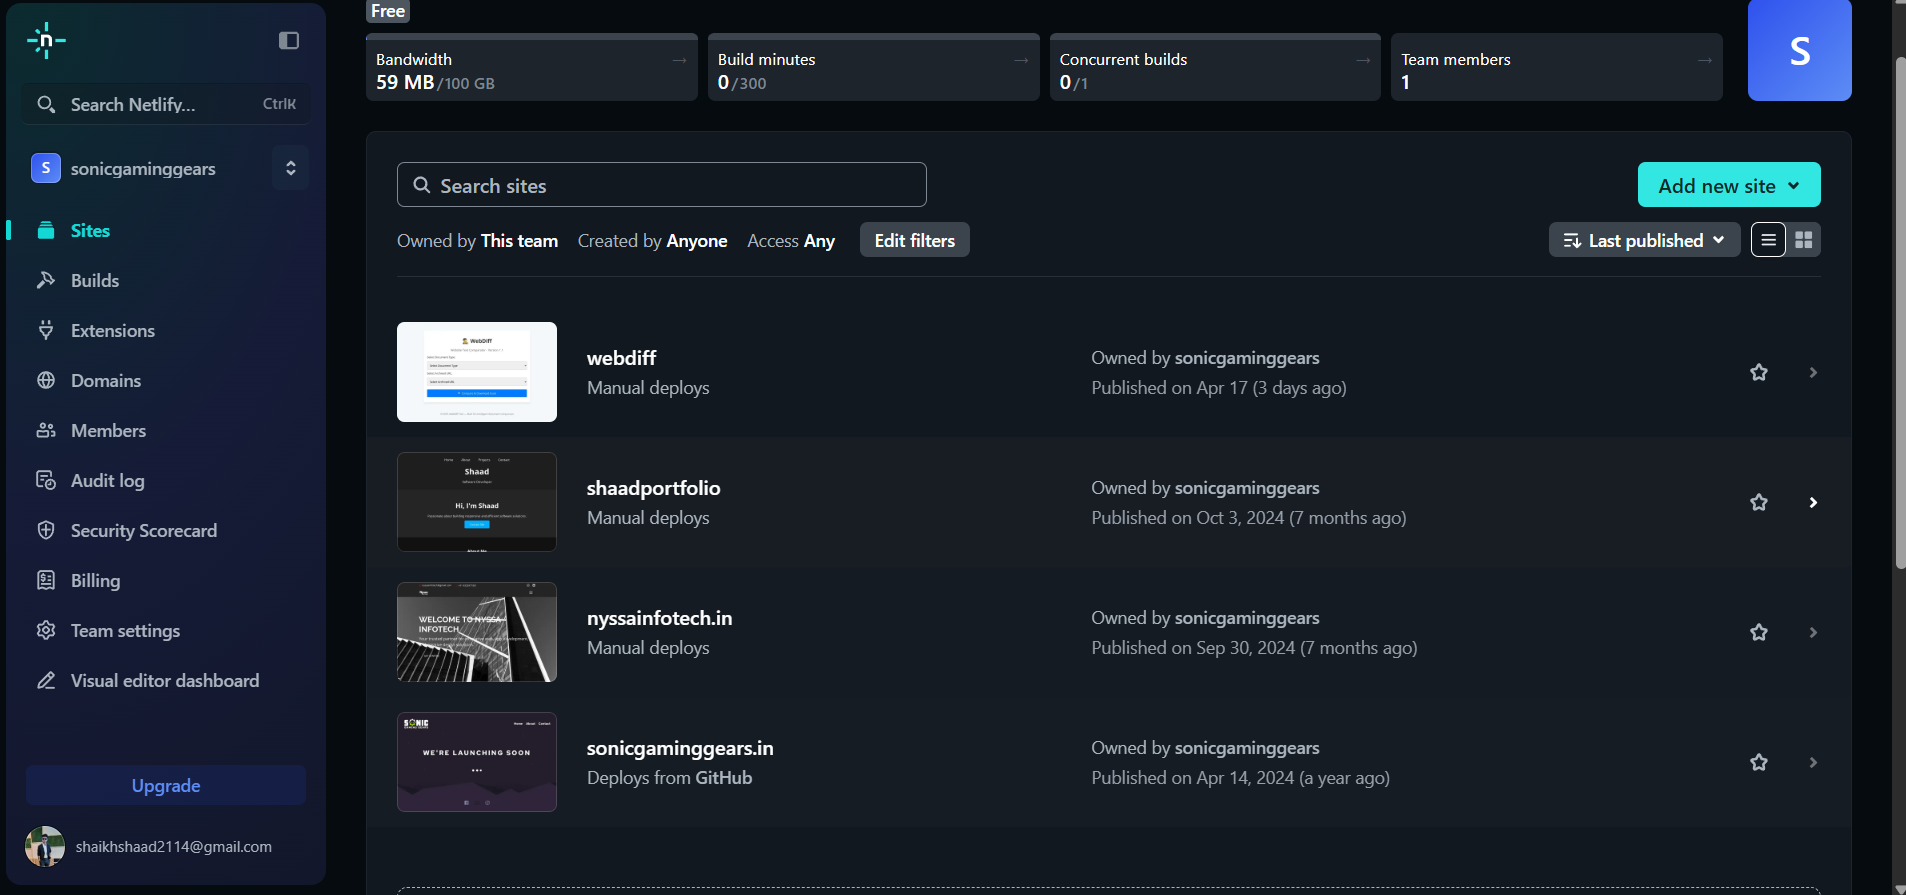The height and width of the screenshot is (895, 1906).
Task: Open Visual editor dashboard
Action: pos(165,680)
